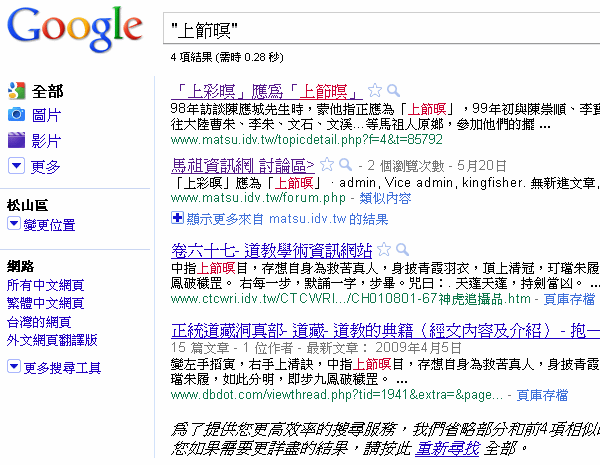Image resolution: width=600 pixels, height=465 pixels.
Task: Open 頁庫存檔 for dbdot.com result
Action: coord(542,395)
